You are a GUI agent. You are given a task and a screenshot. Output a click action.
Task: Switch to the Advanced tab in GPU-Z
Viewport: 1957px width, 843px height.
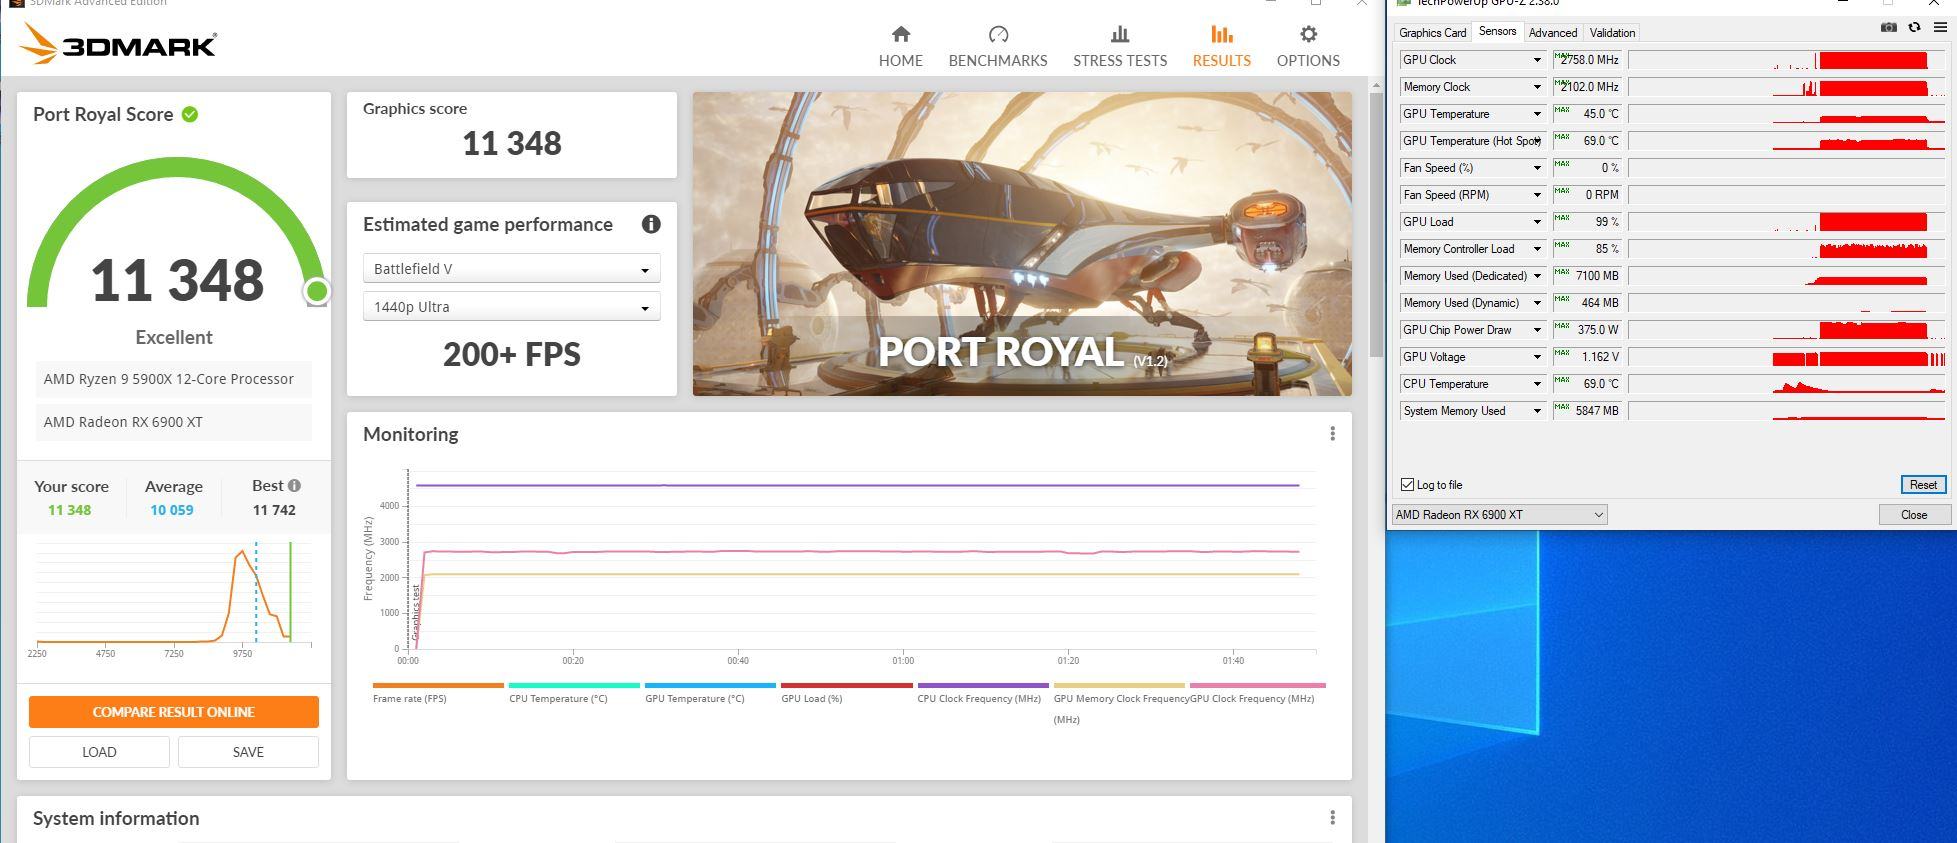click(1552, 33)
